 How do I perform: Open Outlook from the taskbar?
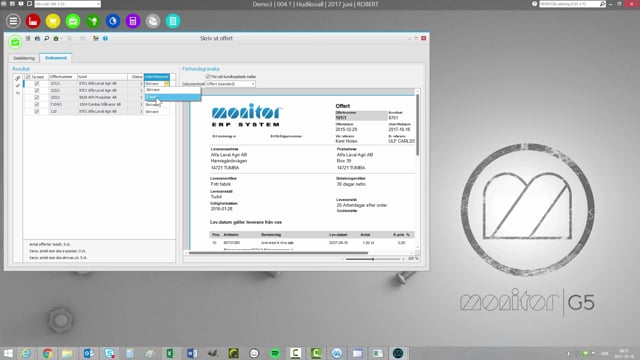pyautogui.click(x=89, y=353)
